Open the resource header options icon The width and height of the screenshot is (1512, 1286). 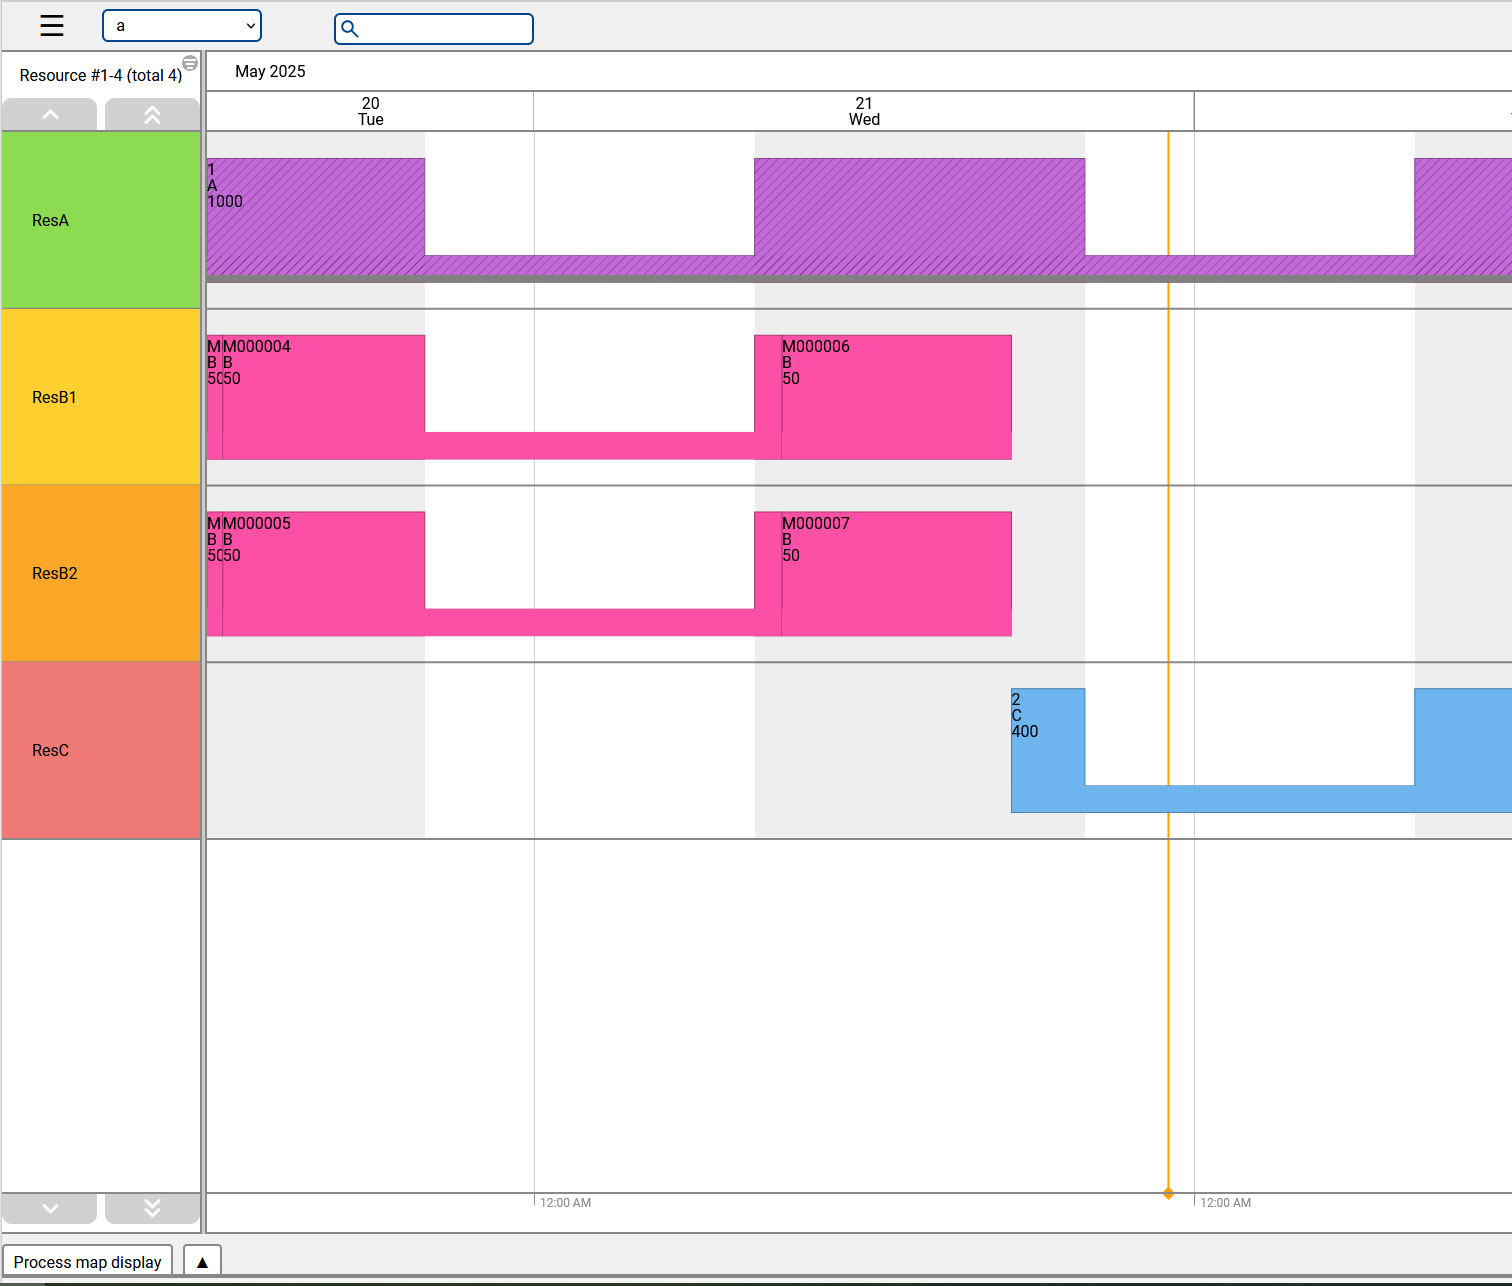click(x=190, y=63)
